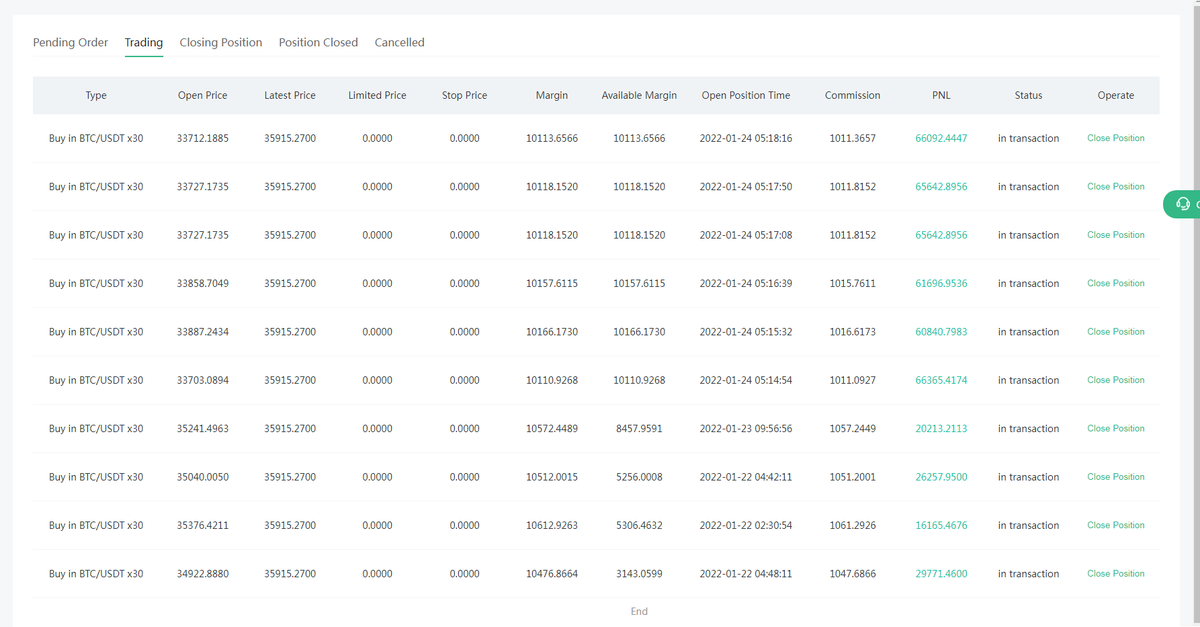Select the Trading tab

144,42
